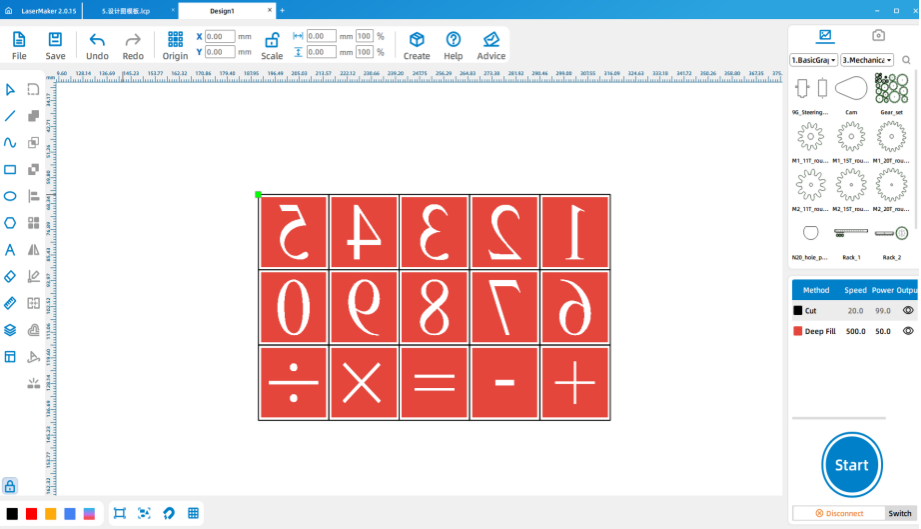The image size is (921, 529).
Task: Click the height percent input field
Action: (x=364, y=52)
